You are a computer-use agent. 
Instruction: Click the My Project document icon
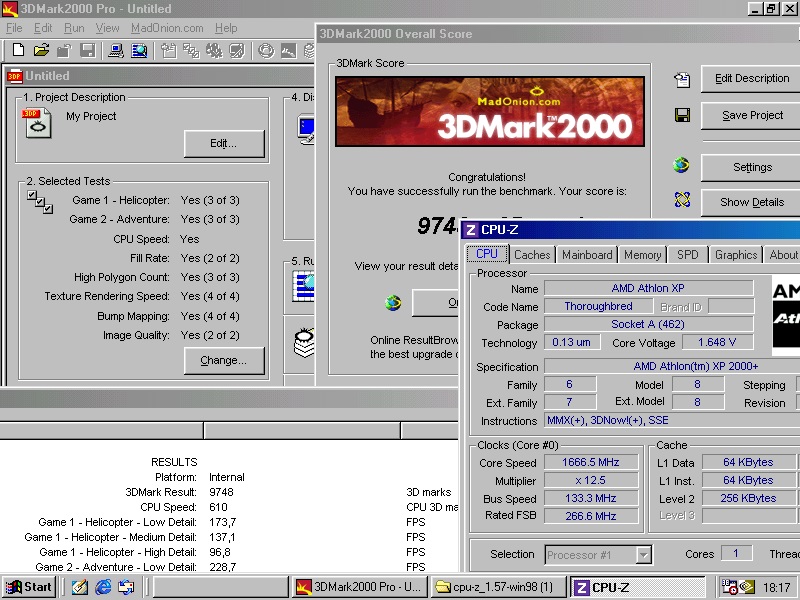pyautogui.click(x=36, y=123)
